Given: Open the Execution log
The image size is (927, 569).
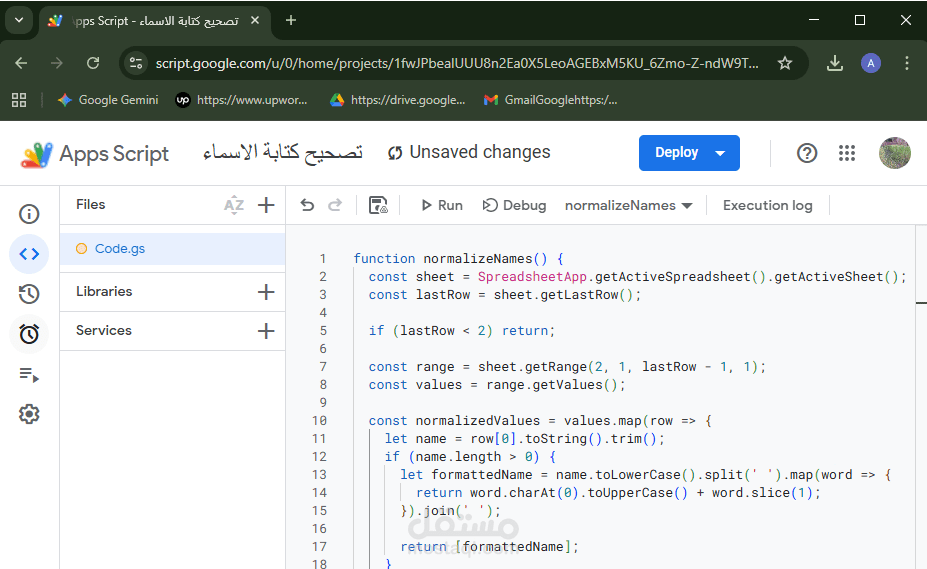Looking at the screenshot, I should tap(767, 205).
